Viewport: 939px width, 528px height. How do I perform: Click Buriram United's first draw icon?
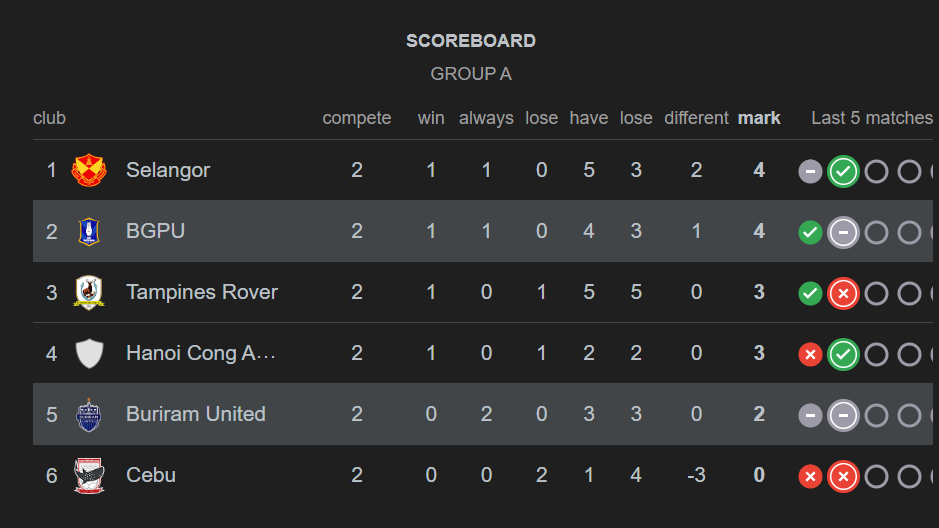pyautogui.click(x=810, y=415)
